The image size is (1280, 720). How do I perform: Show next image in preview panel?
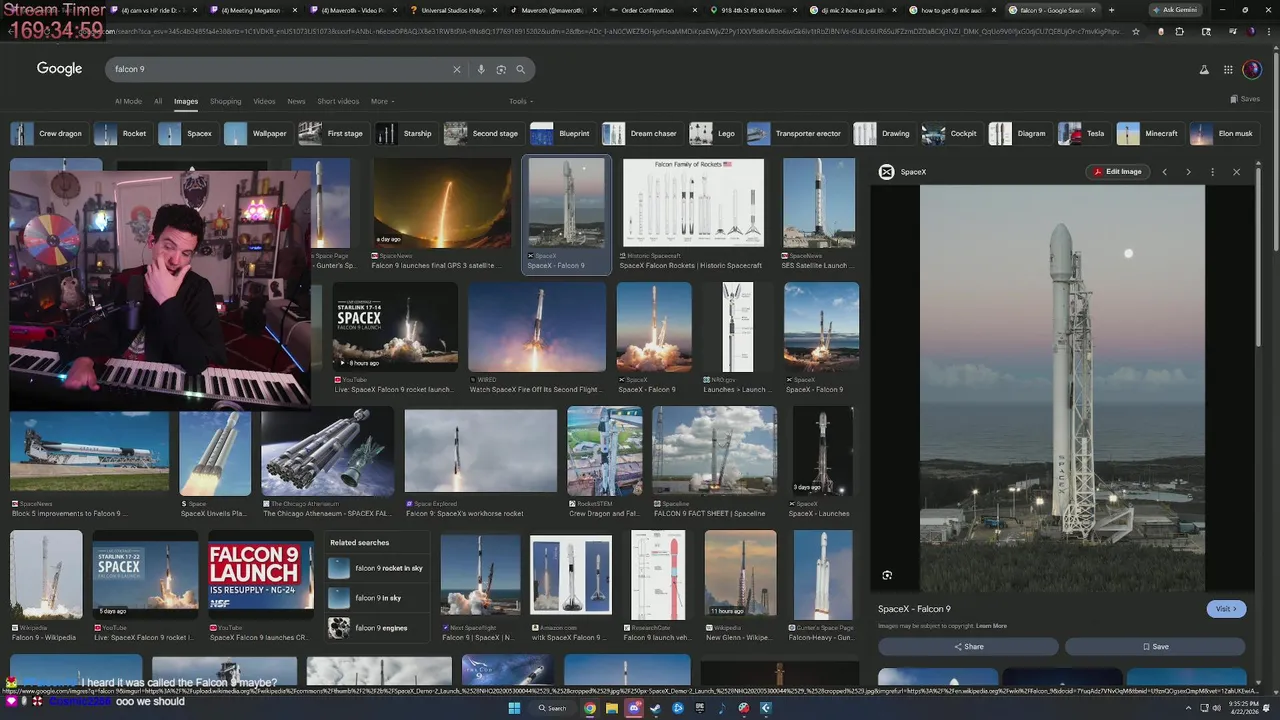tap(1188, 172)
